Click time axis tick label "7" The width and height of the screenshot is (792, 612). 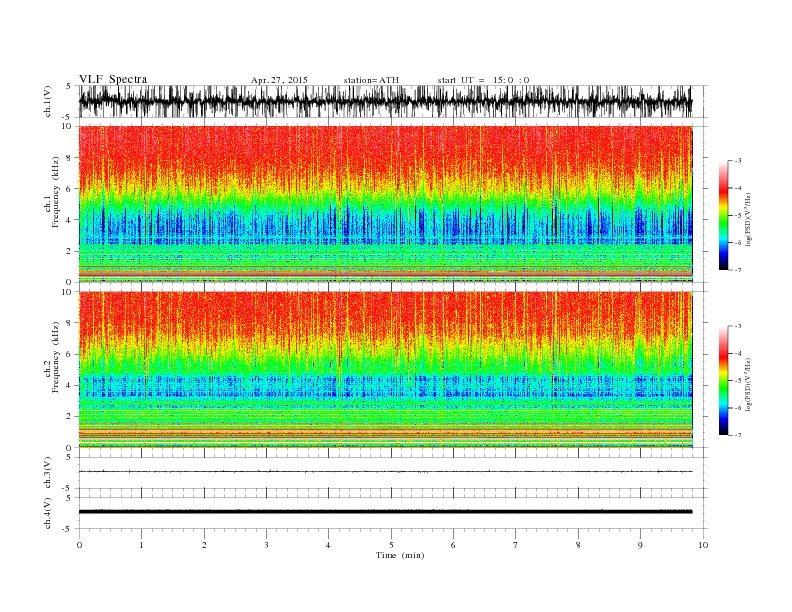pyautogui.click(x=515, y=545)
